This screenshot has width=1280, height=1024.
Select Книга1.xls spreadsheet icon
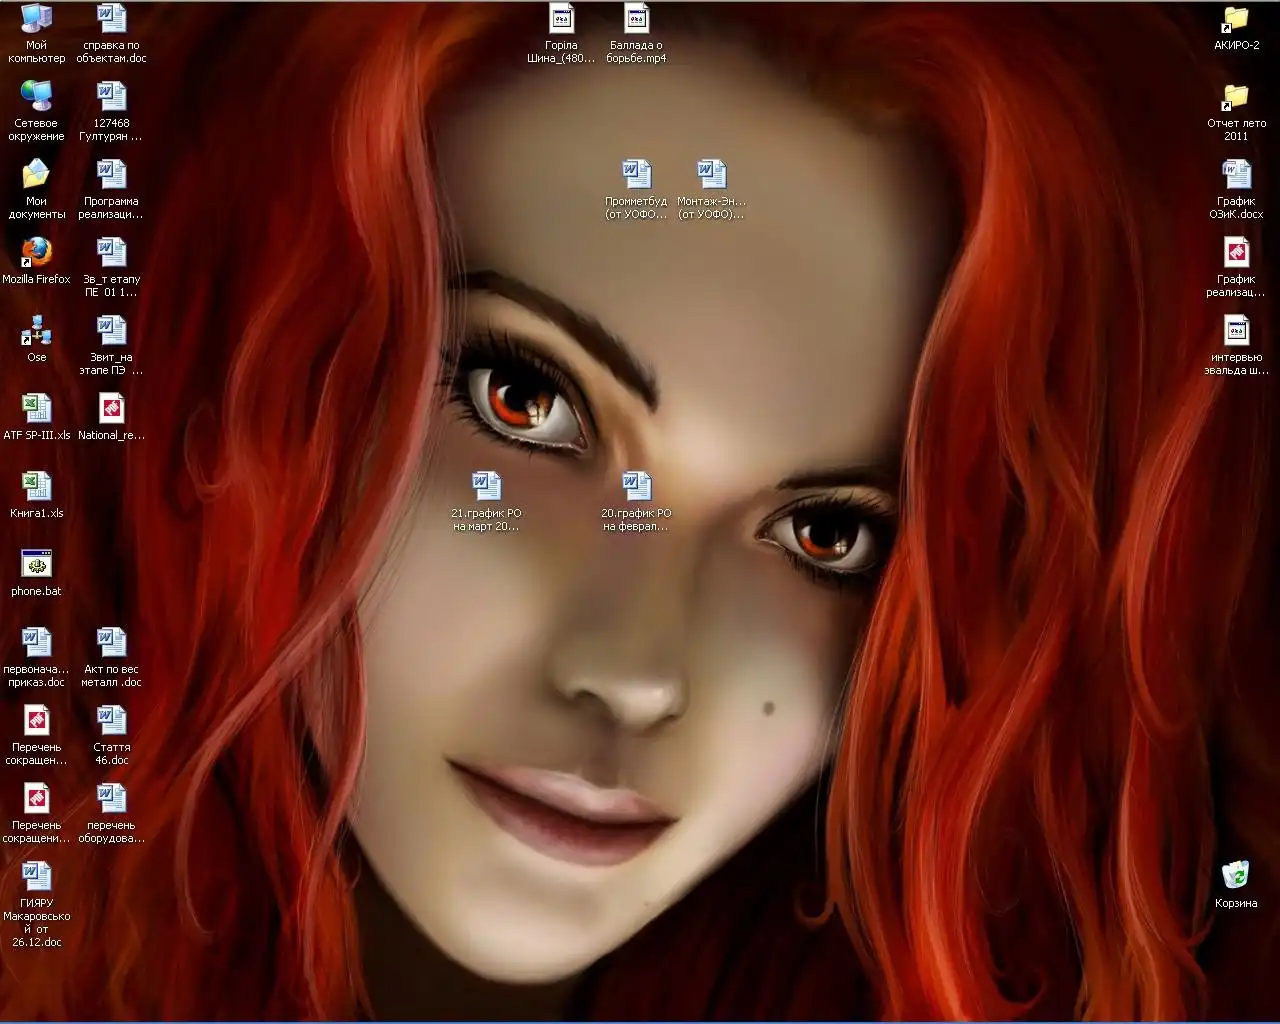point(36,495)
